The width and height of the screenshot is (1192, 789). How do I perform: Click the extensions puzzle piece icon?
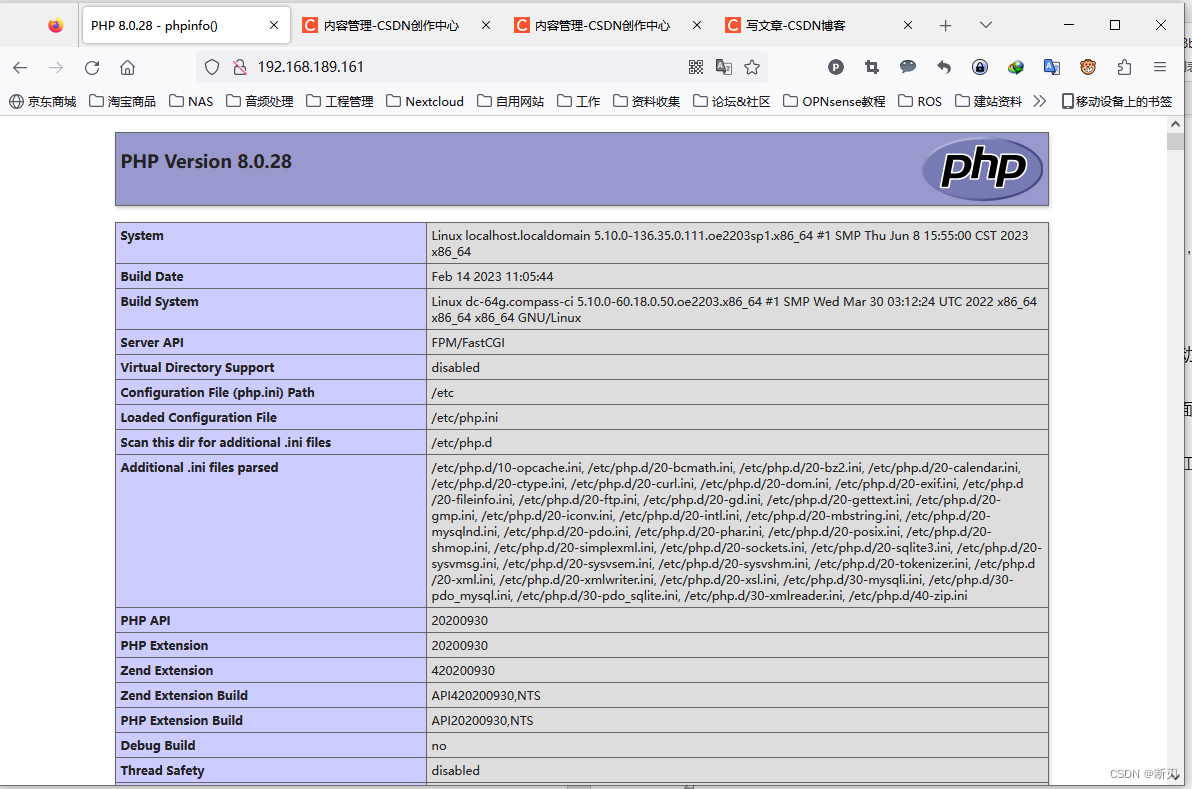point(1125,67)
